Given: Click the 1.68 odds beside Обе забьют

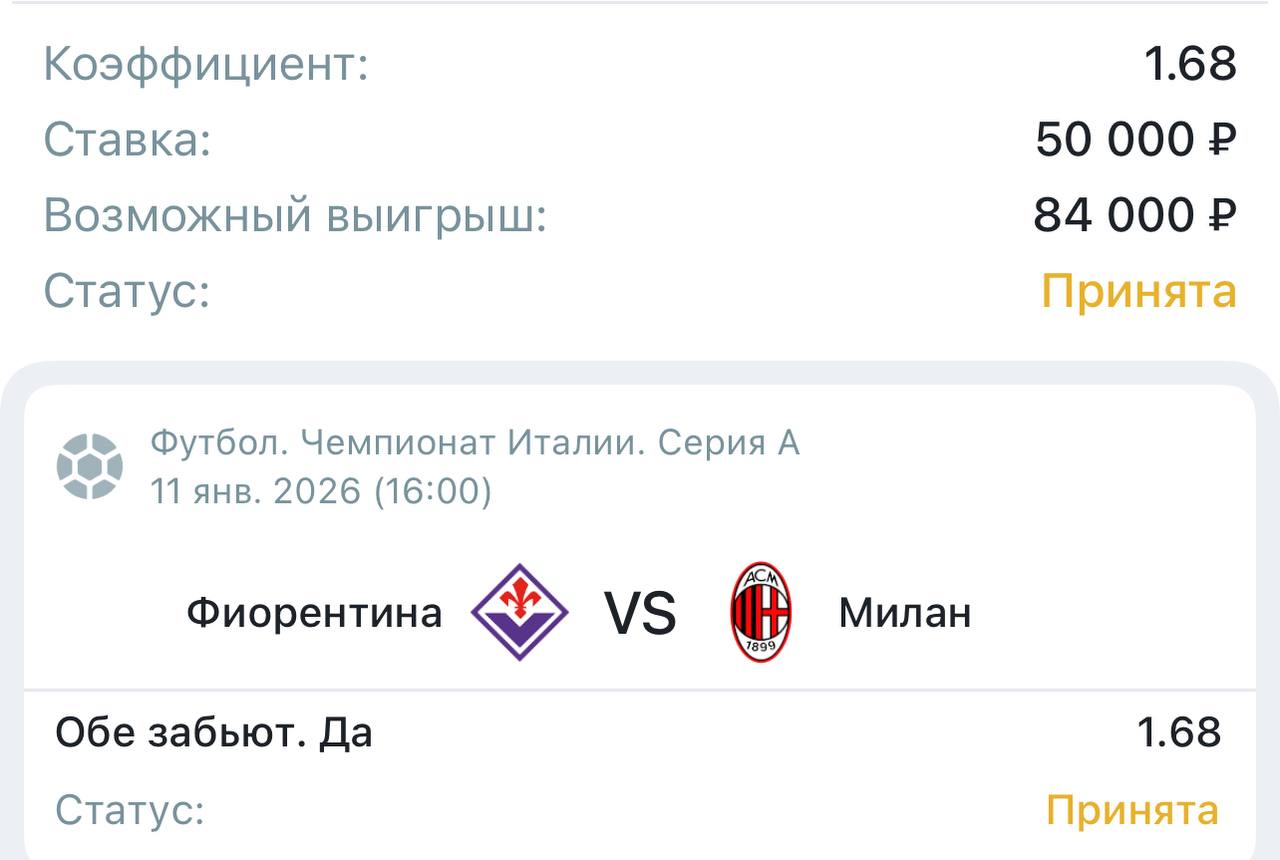Looking at the screenshot, I should 1179,733.
